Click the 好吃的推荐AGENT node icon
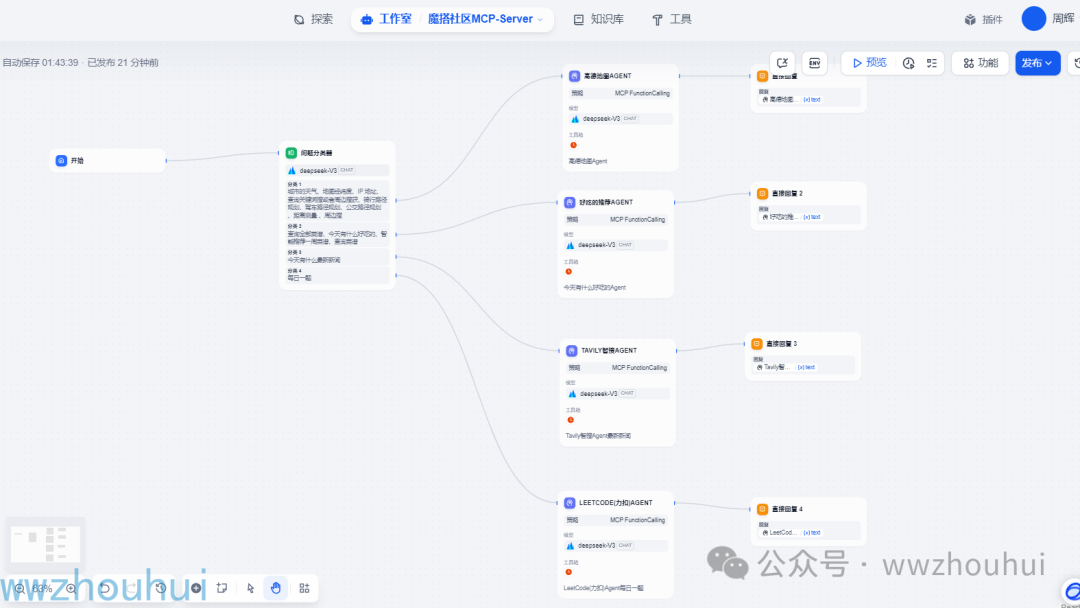 [x=570, y=202]
